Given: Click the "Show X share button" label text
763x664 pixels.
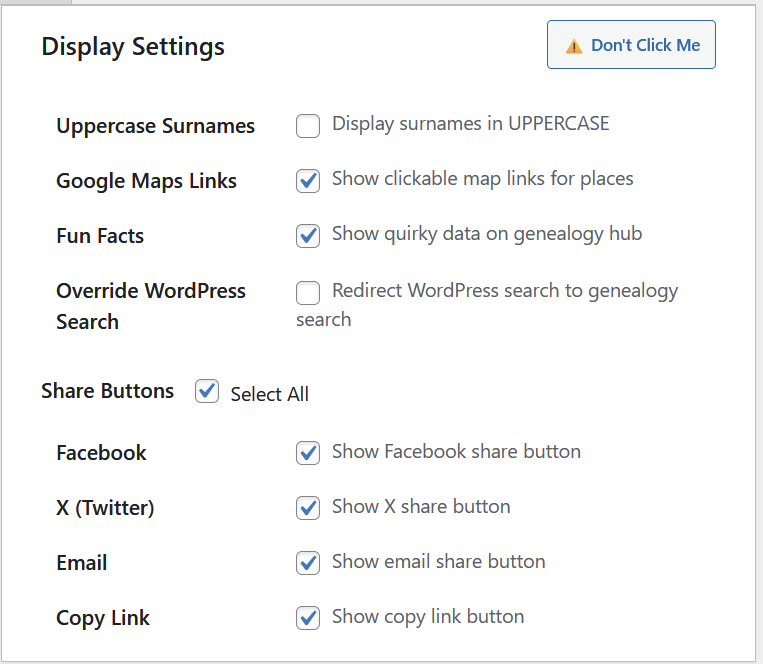Looking at the screenshot, I should (421, 506).
